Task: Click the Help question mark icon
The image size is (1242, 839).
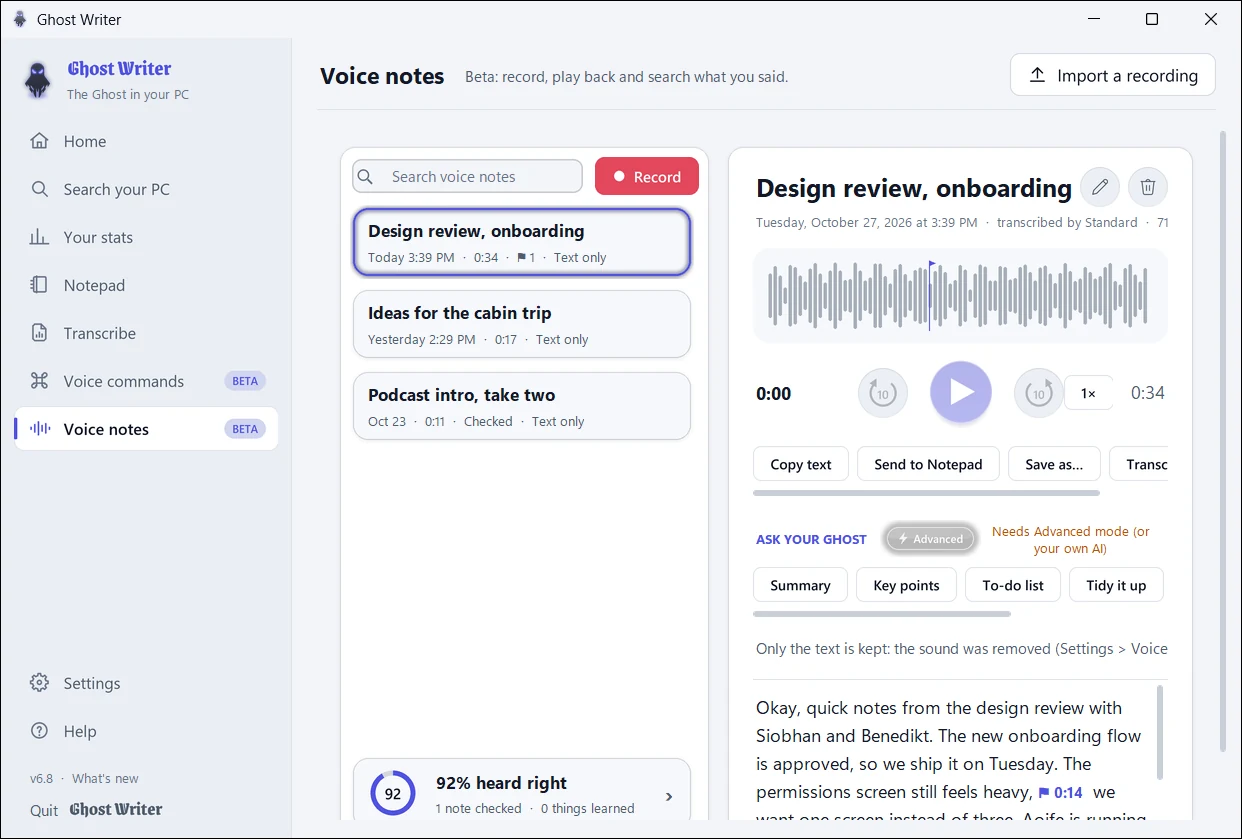Action: (39, 731)
